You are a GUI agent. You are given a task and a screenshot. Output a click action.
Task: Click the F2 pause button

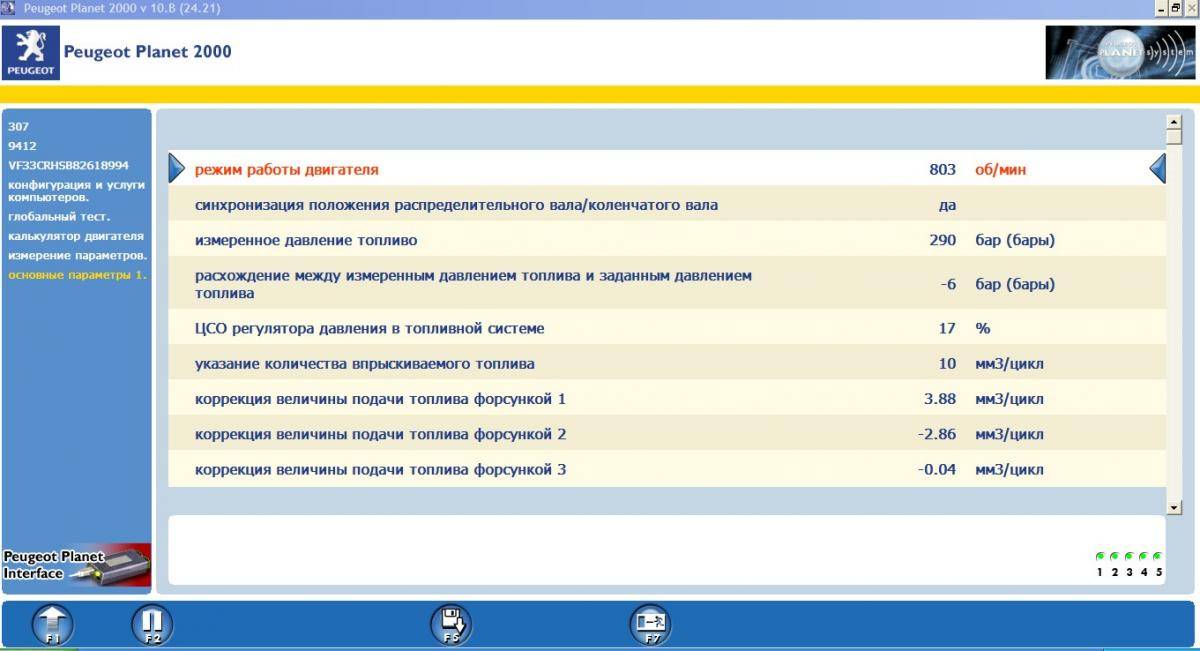point(152,624)
